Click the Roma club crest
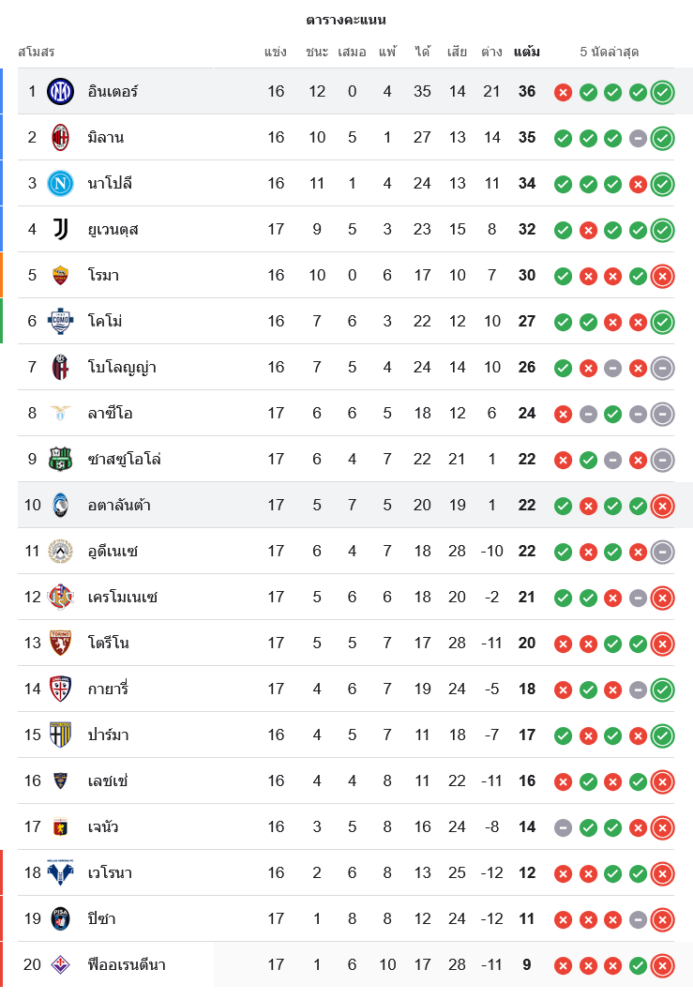 pos(61,275)
